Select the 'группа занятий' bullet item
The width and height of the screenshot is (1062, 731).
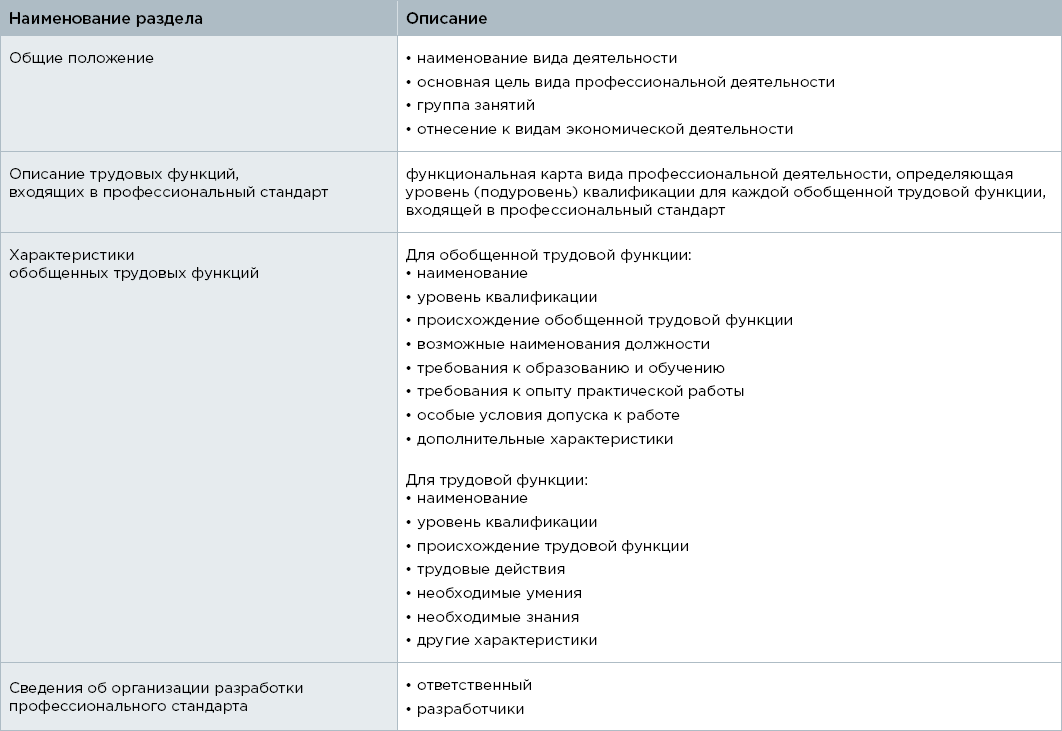point(471,105)
